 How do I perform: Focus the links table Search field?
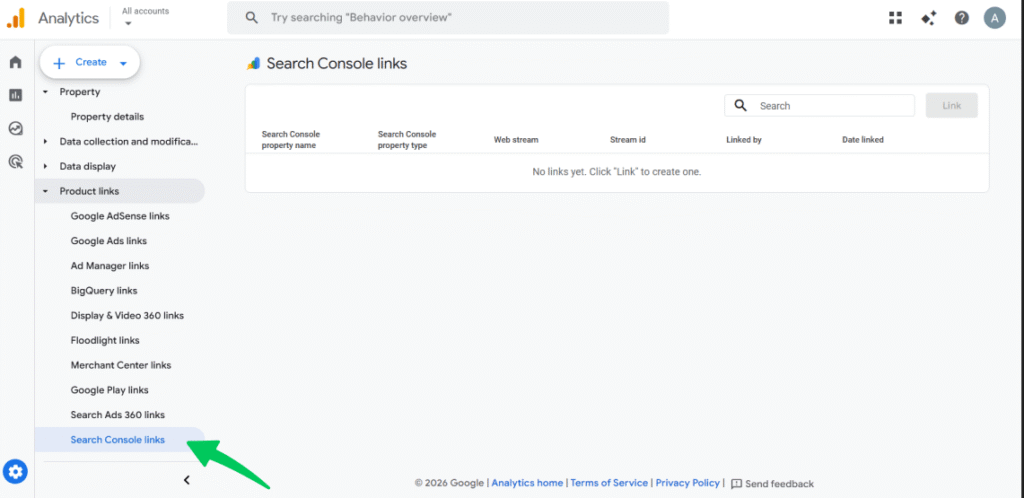(x=820, y=106)
